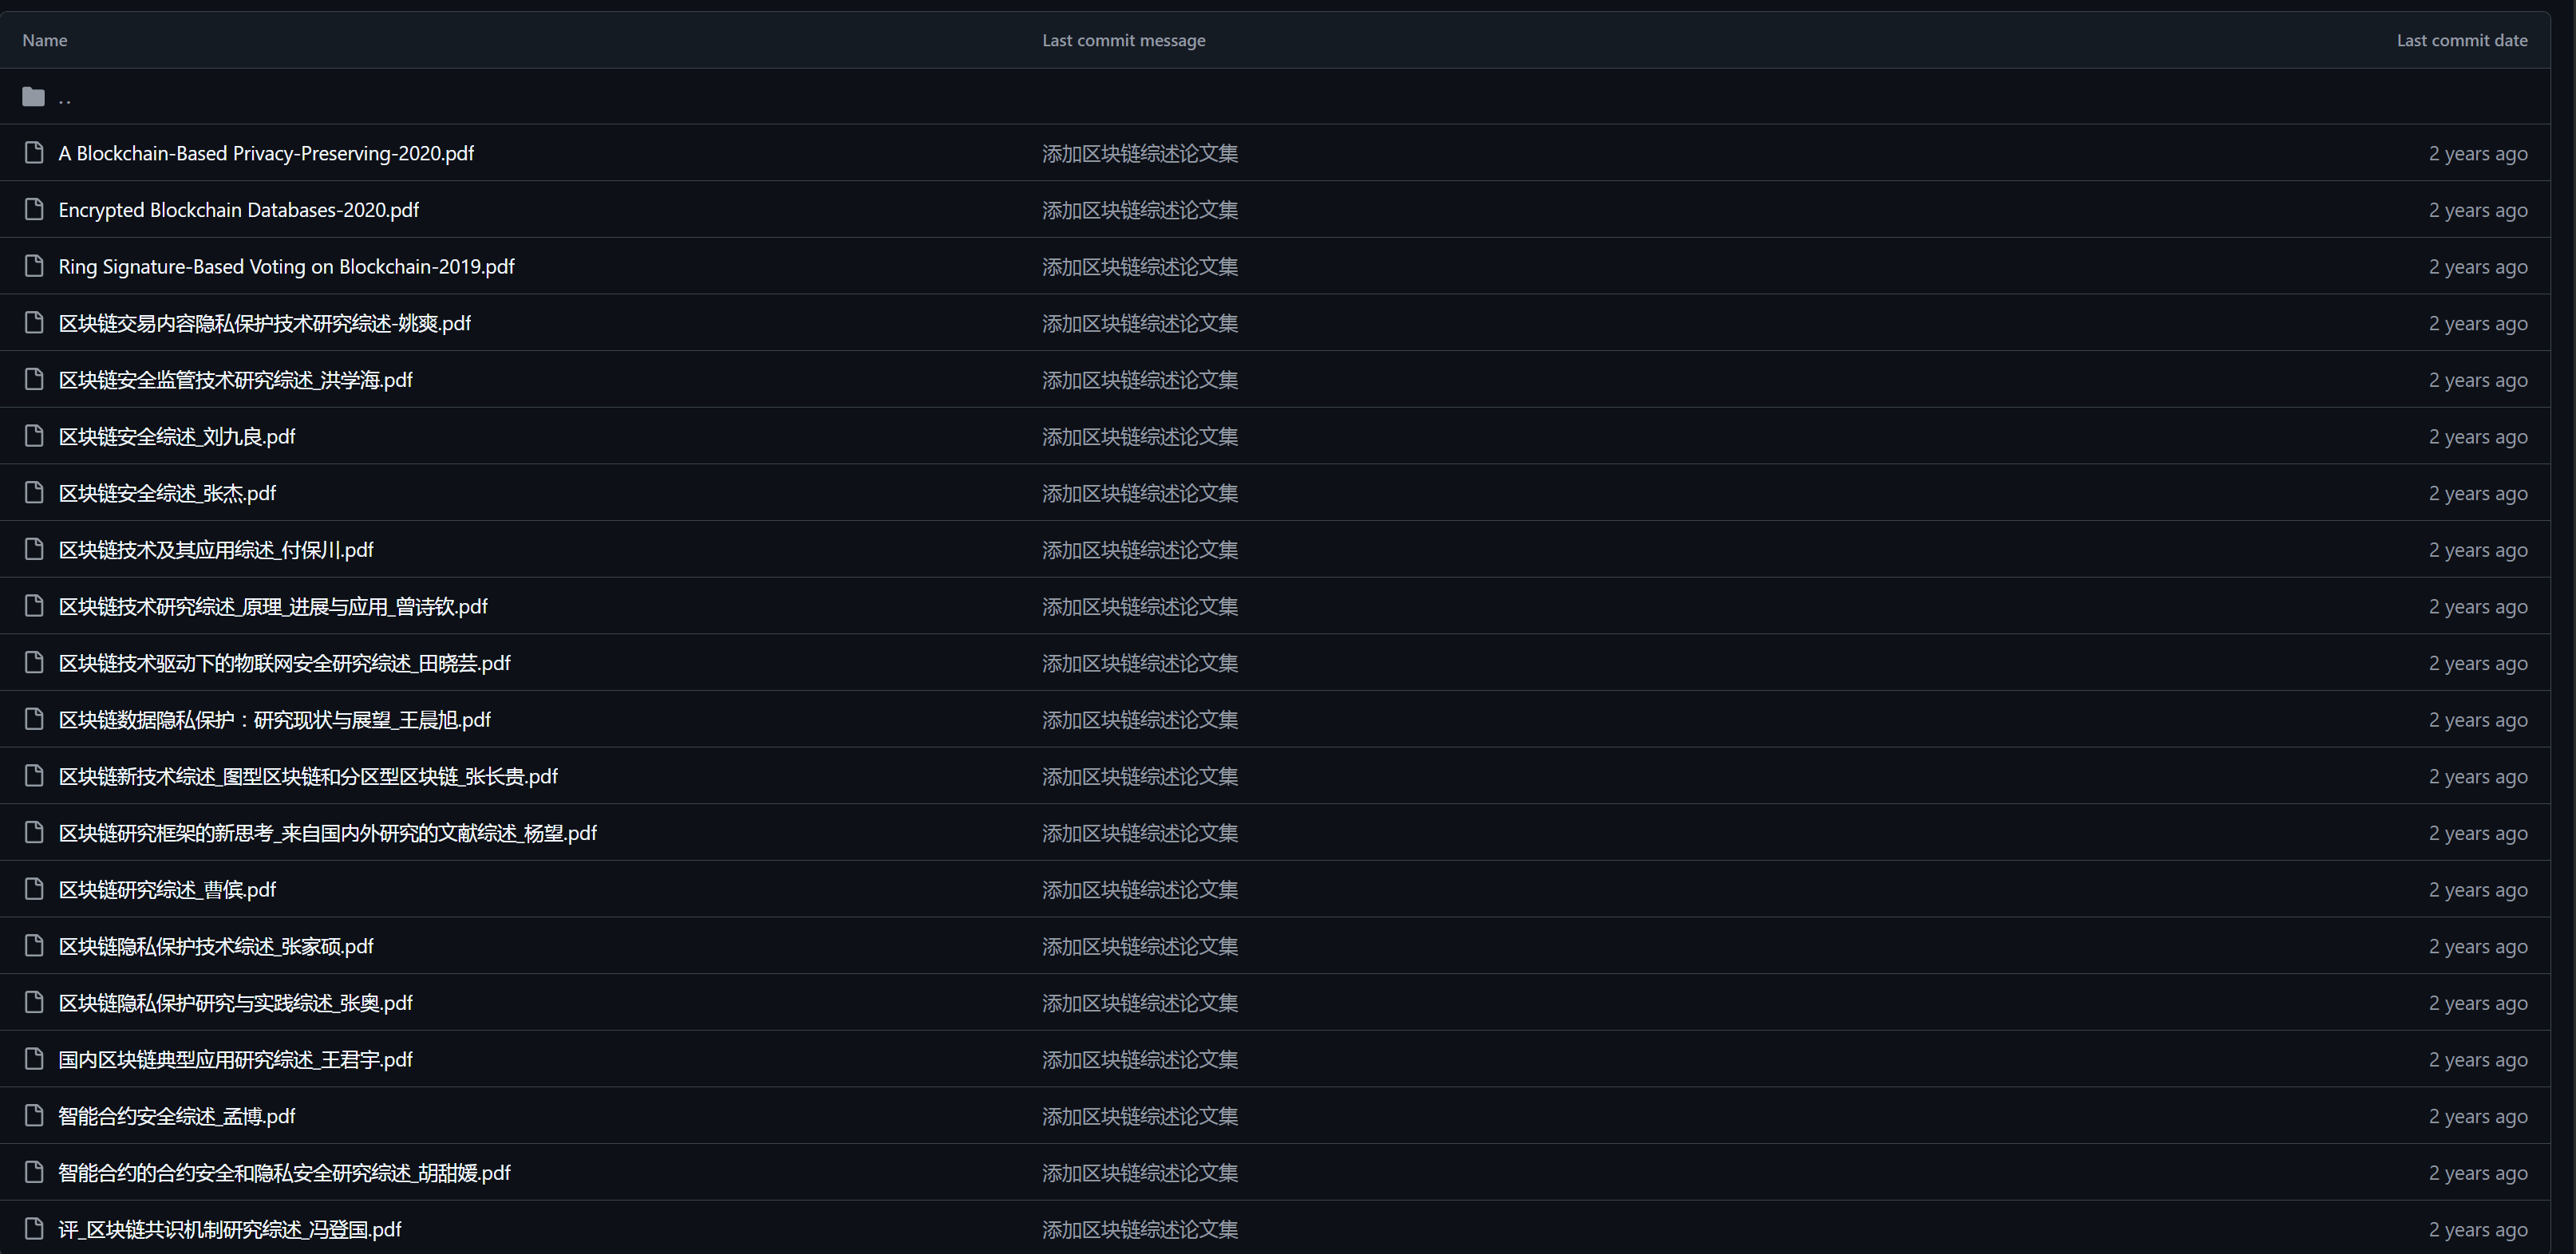The image size is (2576, 1254).
Task: Click file icon beside A Blockchain-Based Privacy-Preserving-2020.pdf
Action: coord(34,152)
